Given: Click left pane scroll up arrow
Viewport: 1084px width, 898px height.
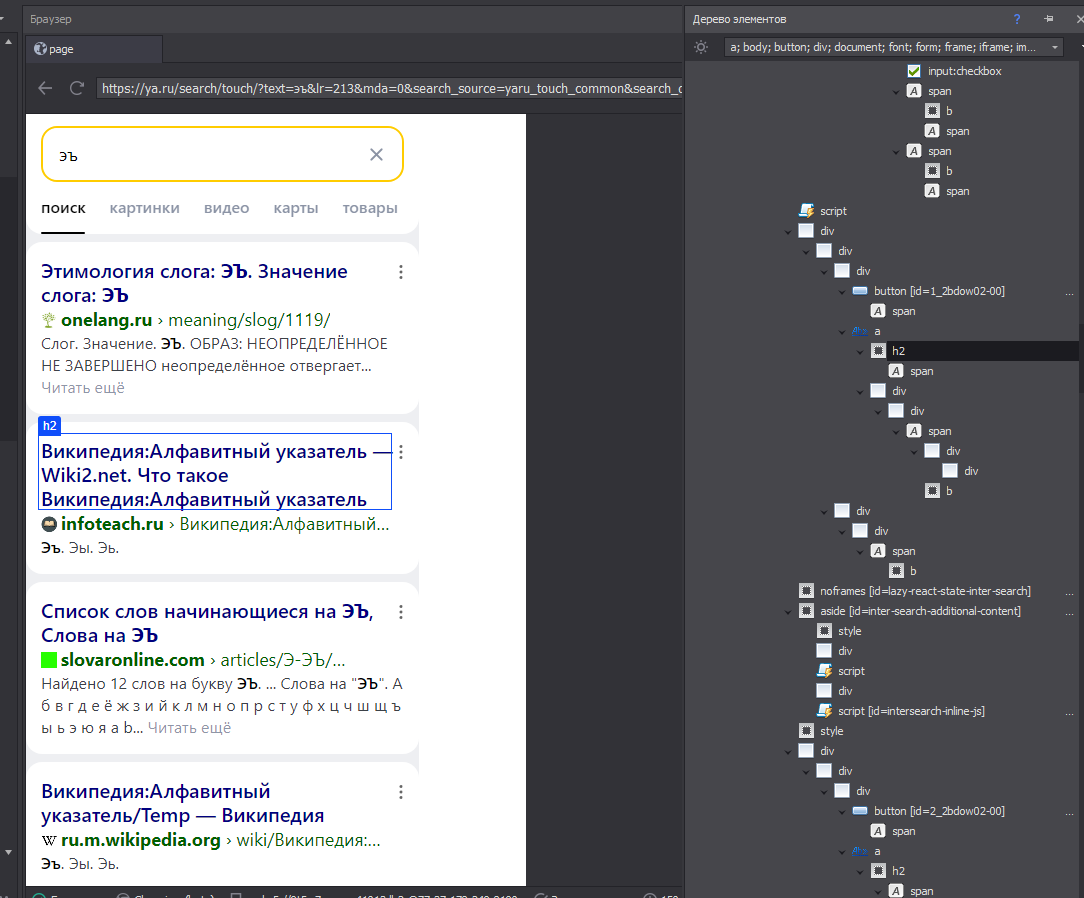Looking at the screenshot, I should 8,41.
